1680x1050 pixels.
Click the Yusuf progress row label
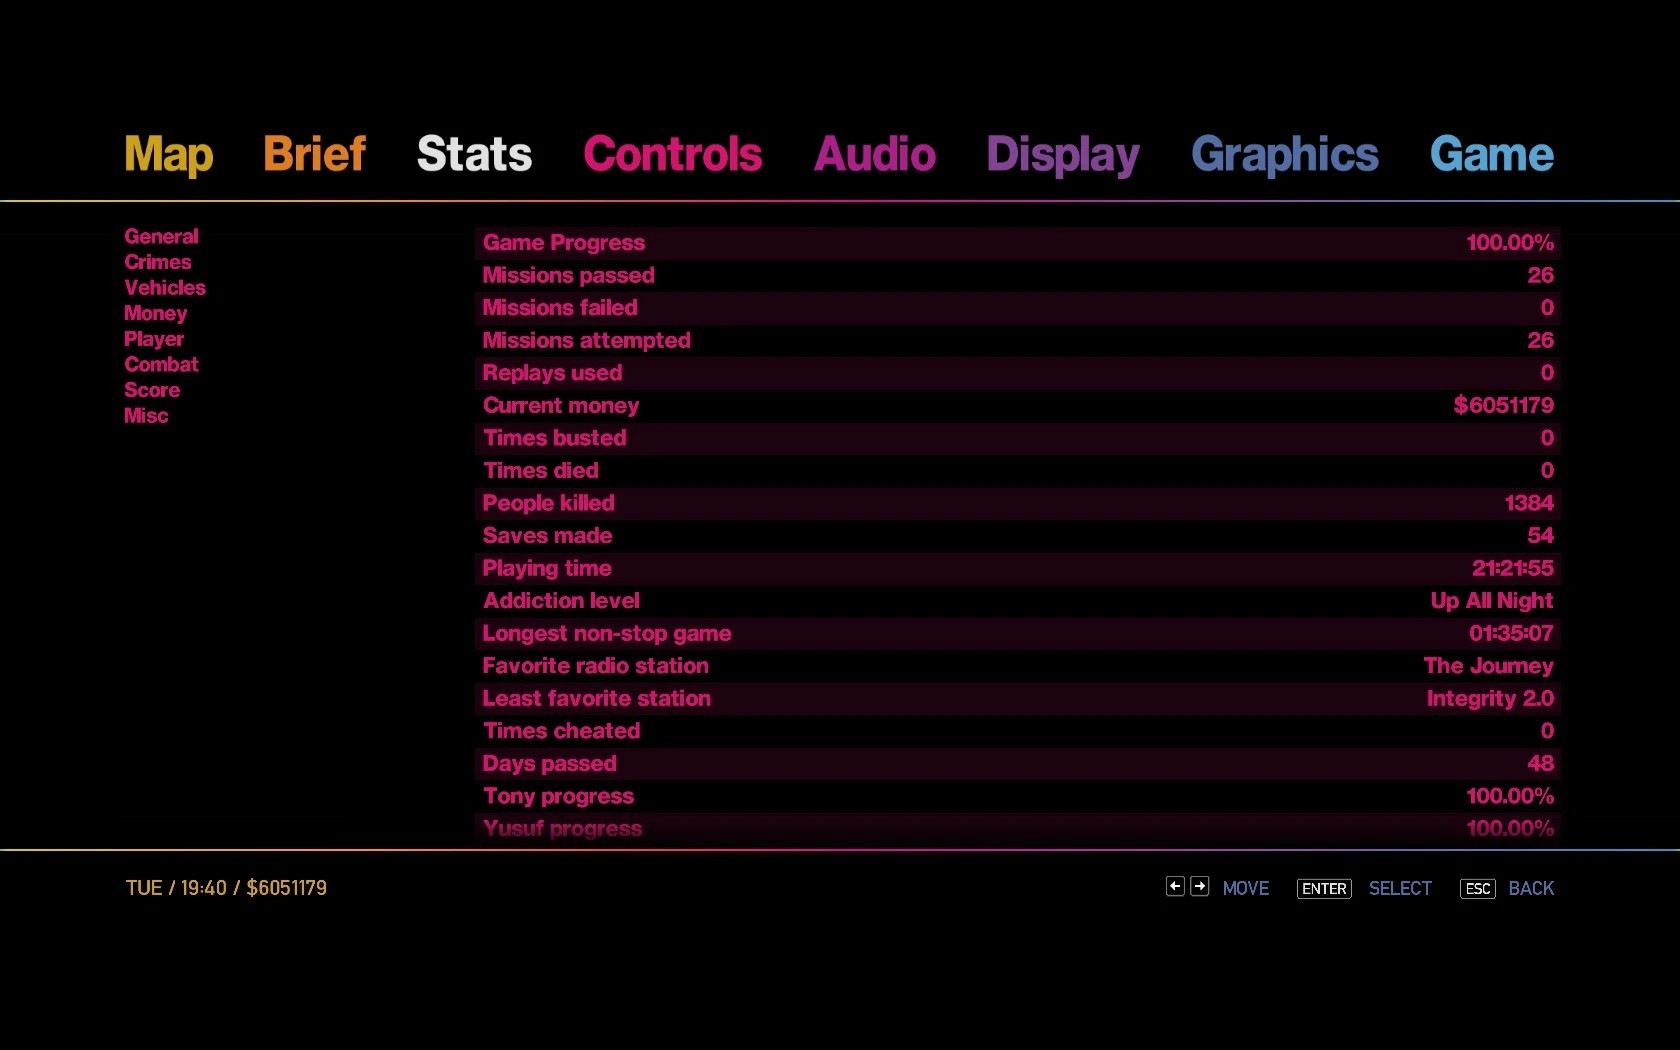[x=562, y=829]
